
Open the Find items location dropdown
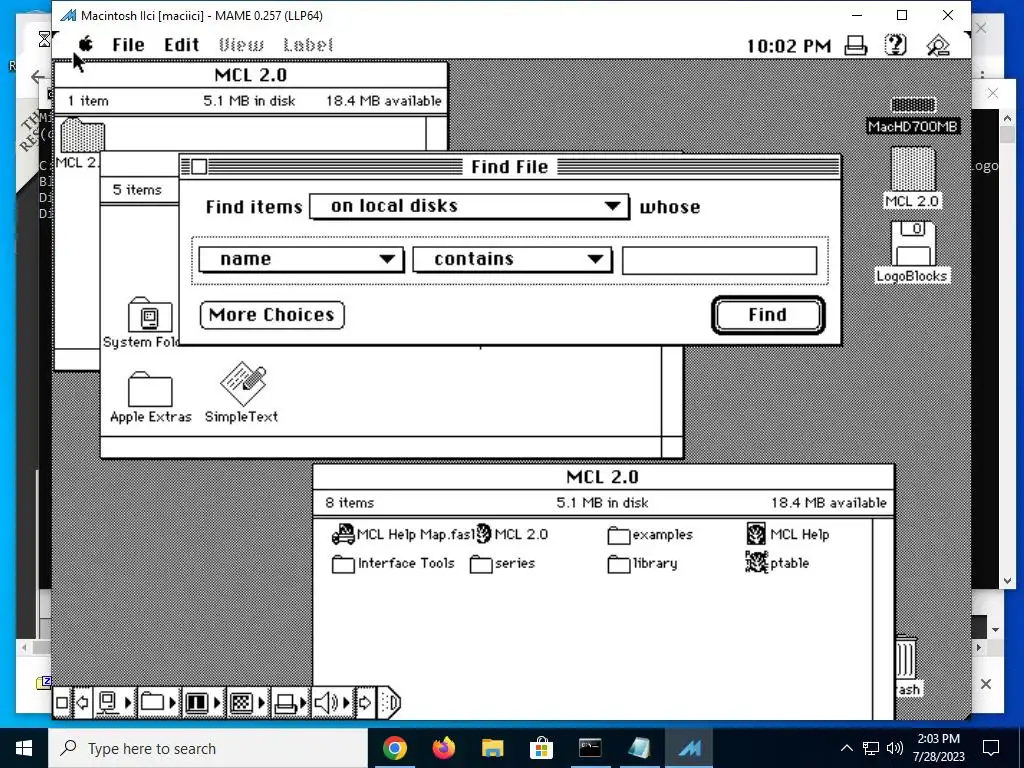[x=470, y=206]
